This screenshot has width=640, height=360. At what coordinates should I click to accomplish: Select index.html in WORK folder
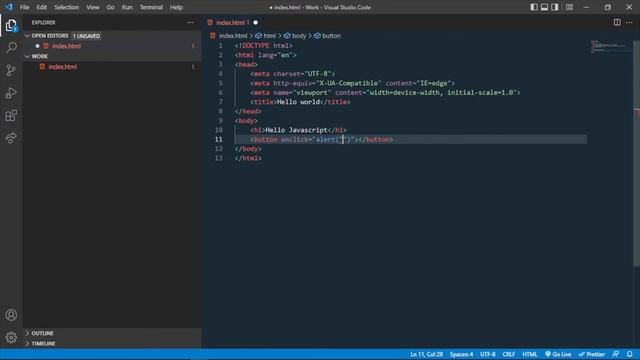[111, 67]
